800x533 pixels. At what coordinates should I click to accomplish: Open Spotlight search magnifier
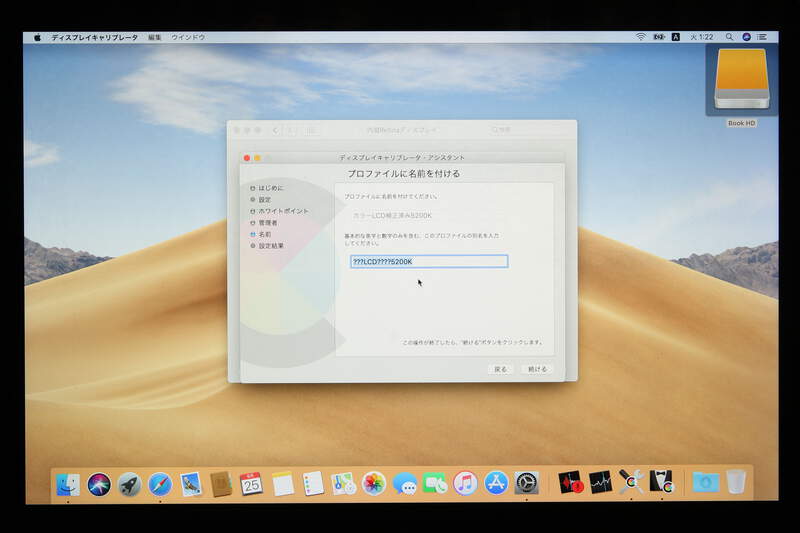[x=730, y=37]
